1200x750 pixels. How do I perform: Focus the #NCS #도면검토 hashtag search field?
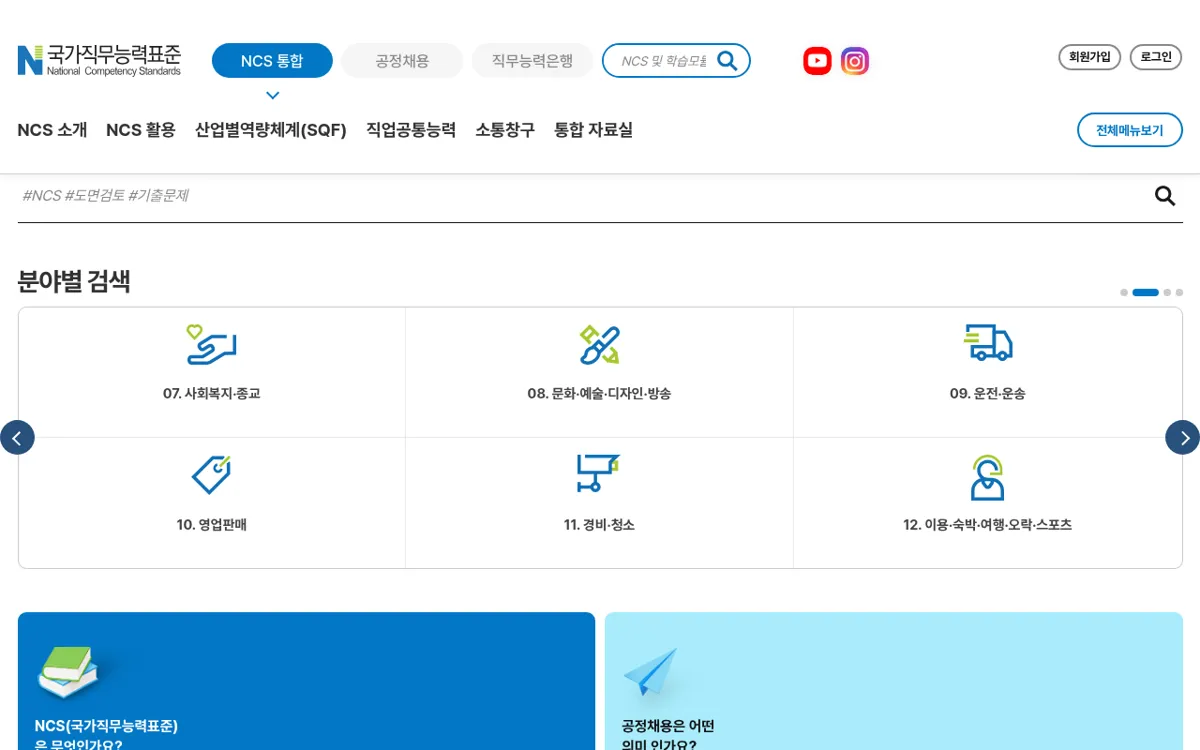tap(580, 196)
